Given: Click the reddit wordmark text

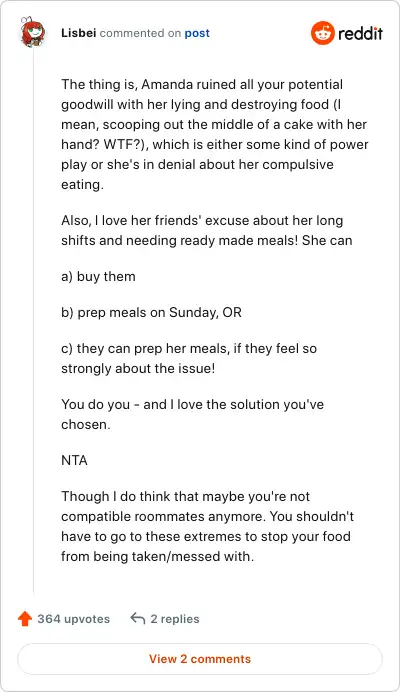Looking at the screenshot, I should (361, 33).
